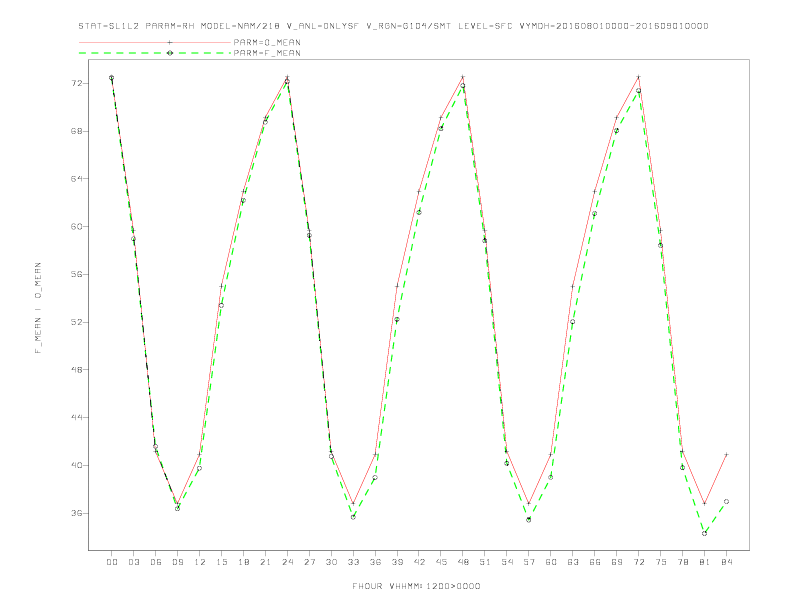Screen dimensions: 792x612
Task: Click x-axis tick label 06
Action: 156,562
